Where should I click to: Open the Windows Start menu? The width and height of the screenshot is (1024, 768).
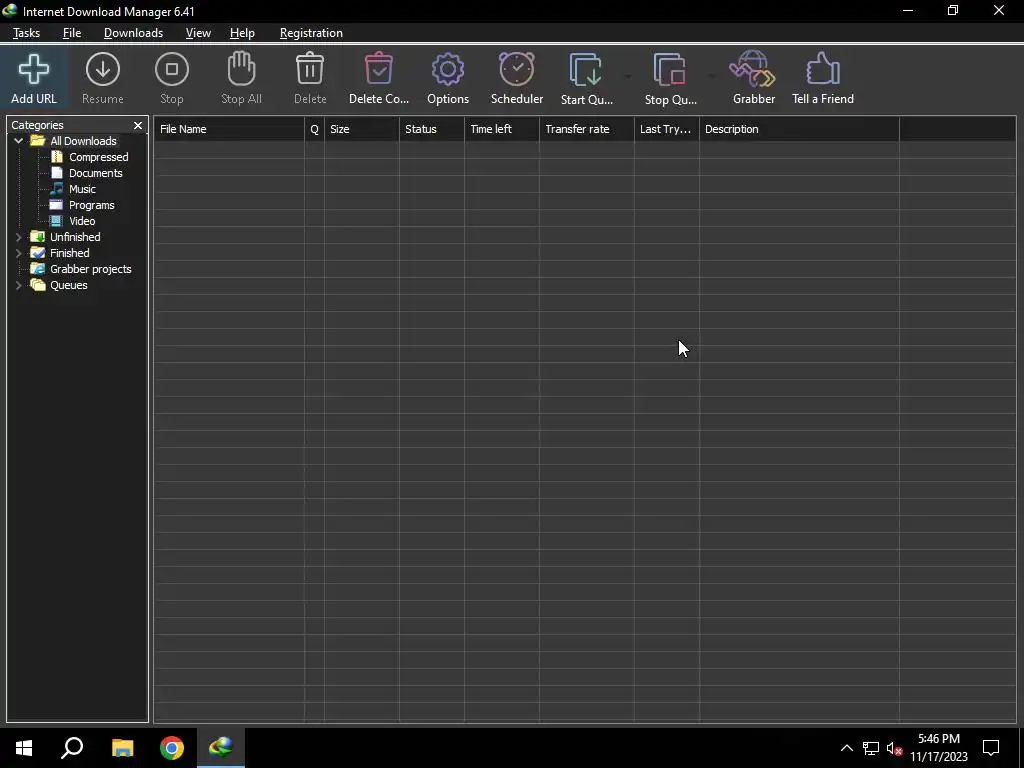click(x=24, y=748)
